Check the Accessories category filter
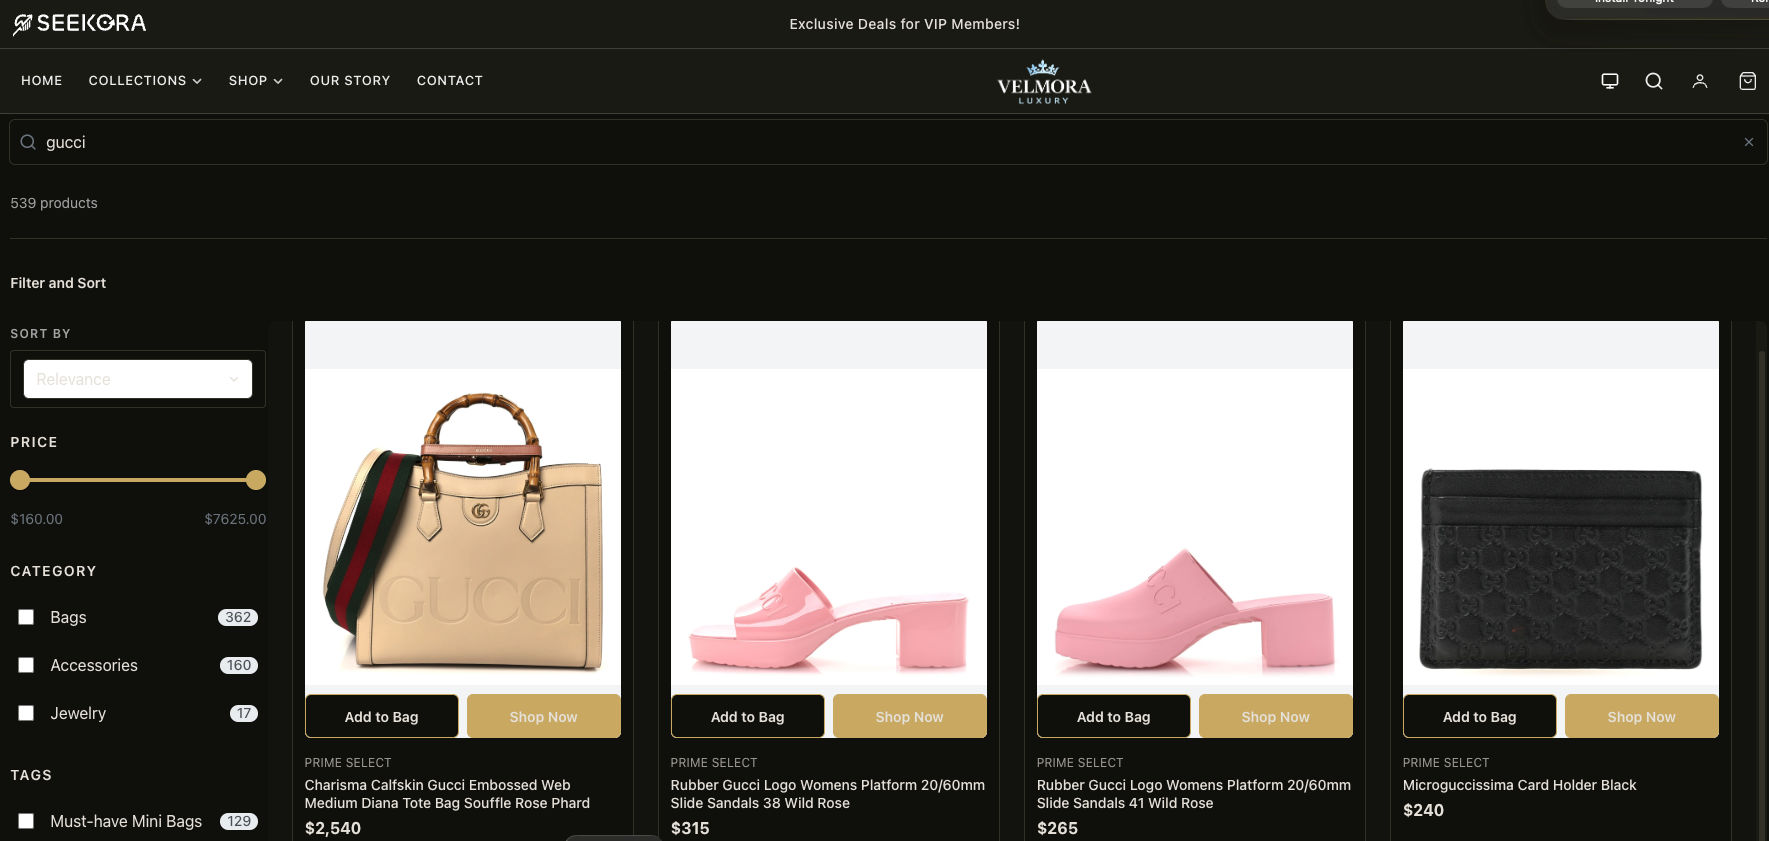 pos(26,665)
